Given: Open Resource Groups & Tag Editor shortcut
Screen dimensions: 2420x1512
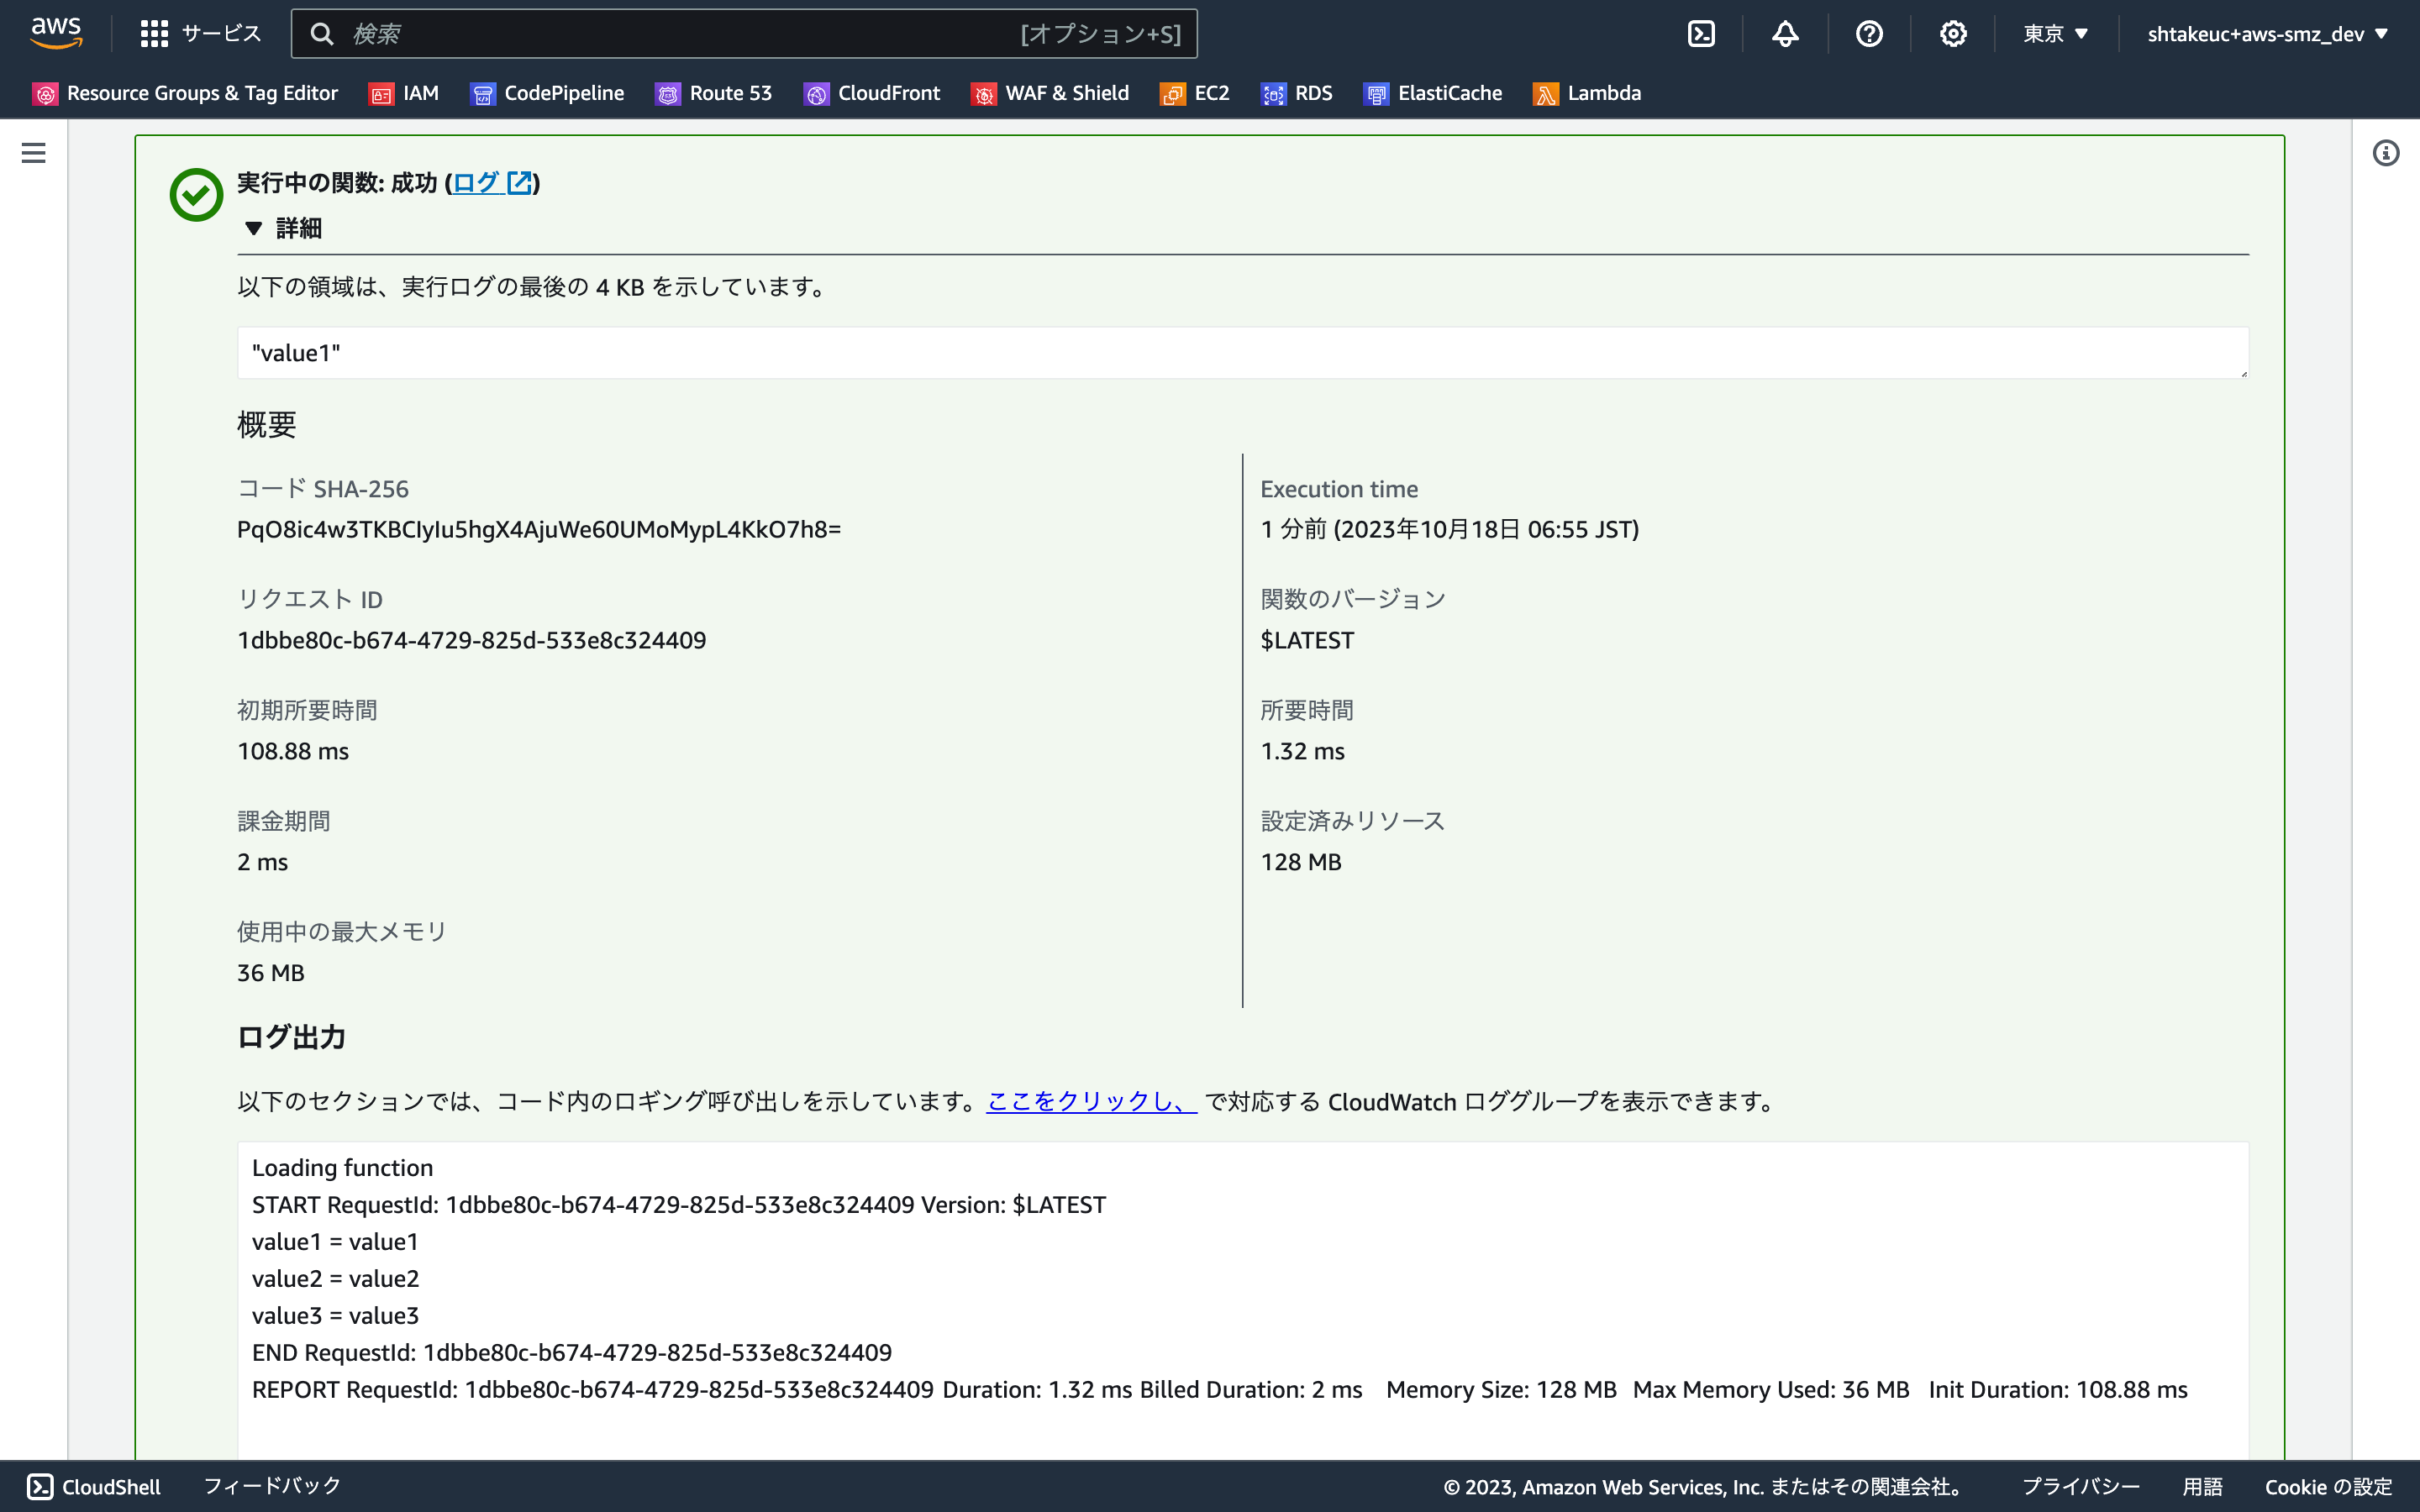Looking at the screenshot, I should 186,93.
